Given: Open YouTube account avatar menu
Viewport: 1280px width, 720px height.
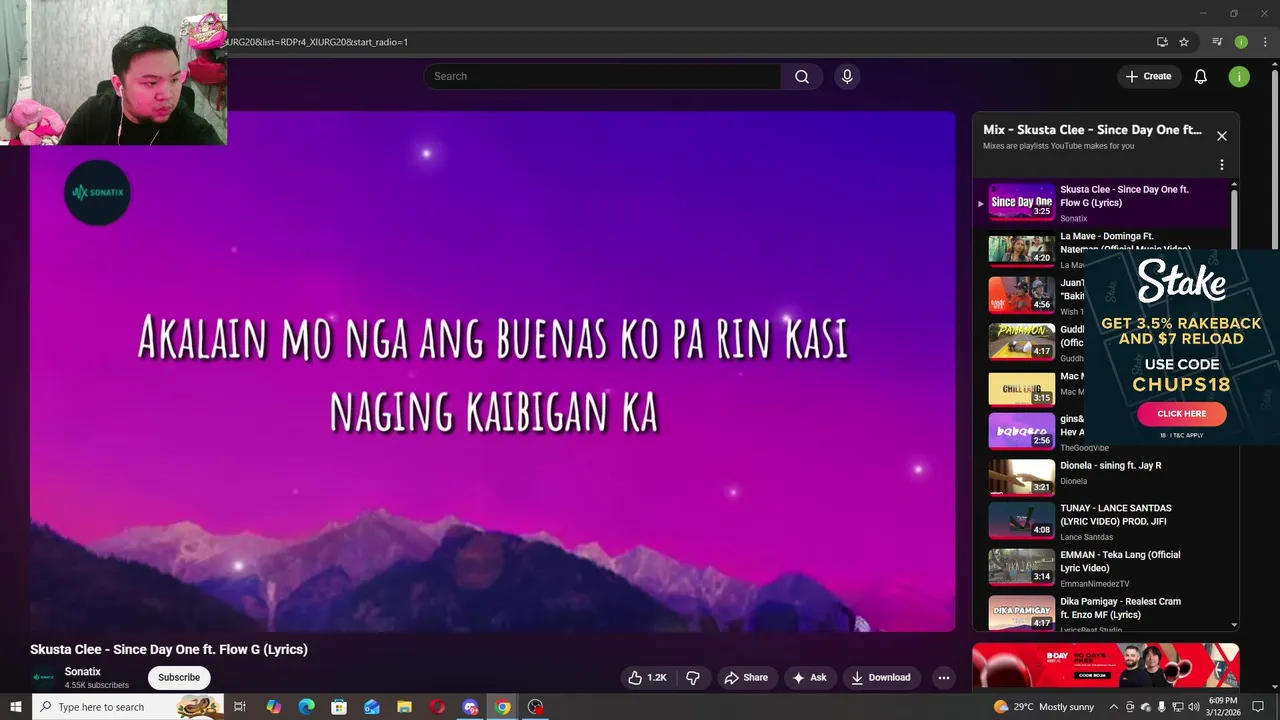Looking at the screenshot, I should click(1239, 77).
